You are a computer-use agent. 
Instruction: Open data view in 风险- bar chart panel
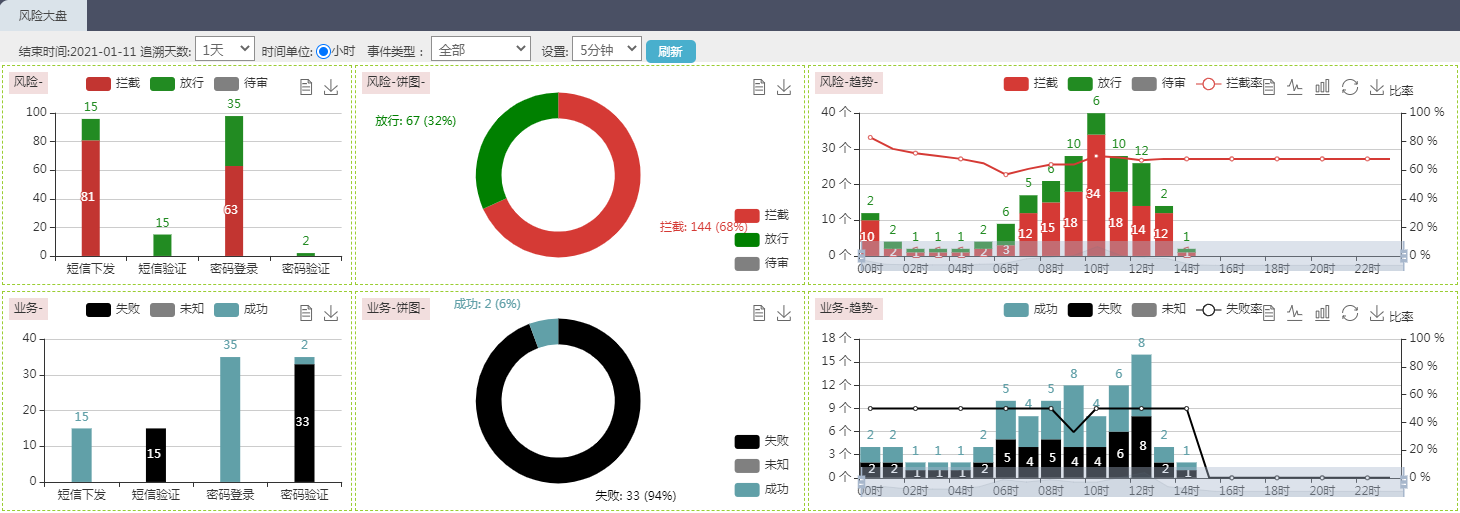(307, 88)
